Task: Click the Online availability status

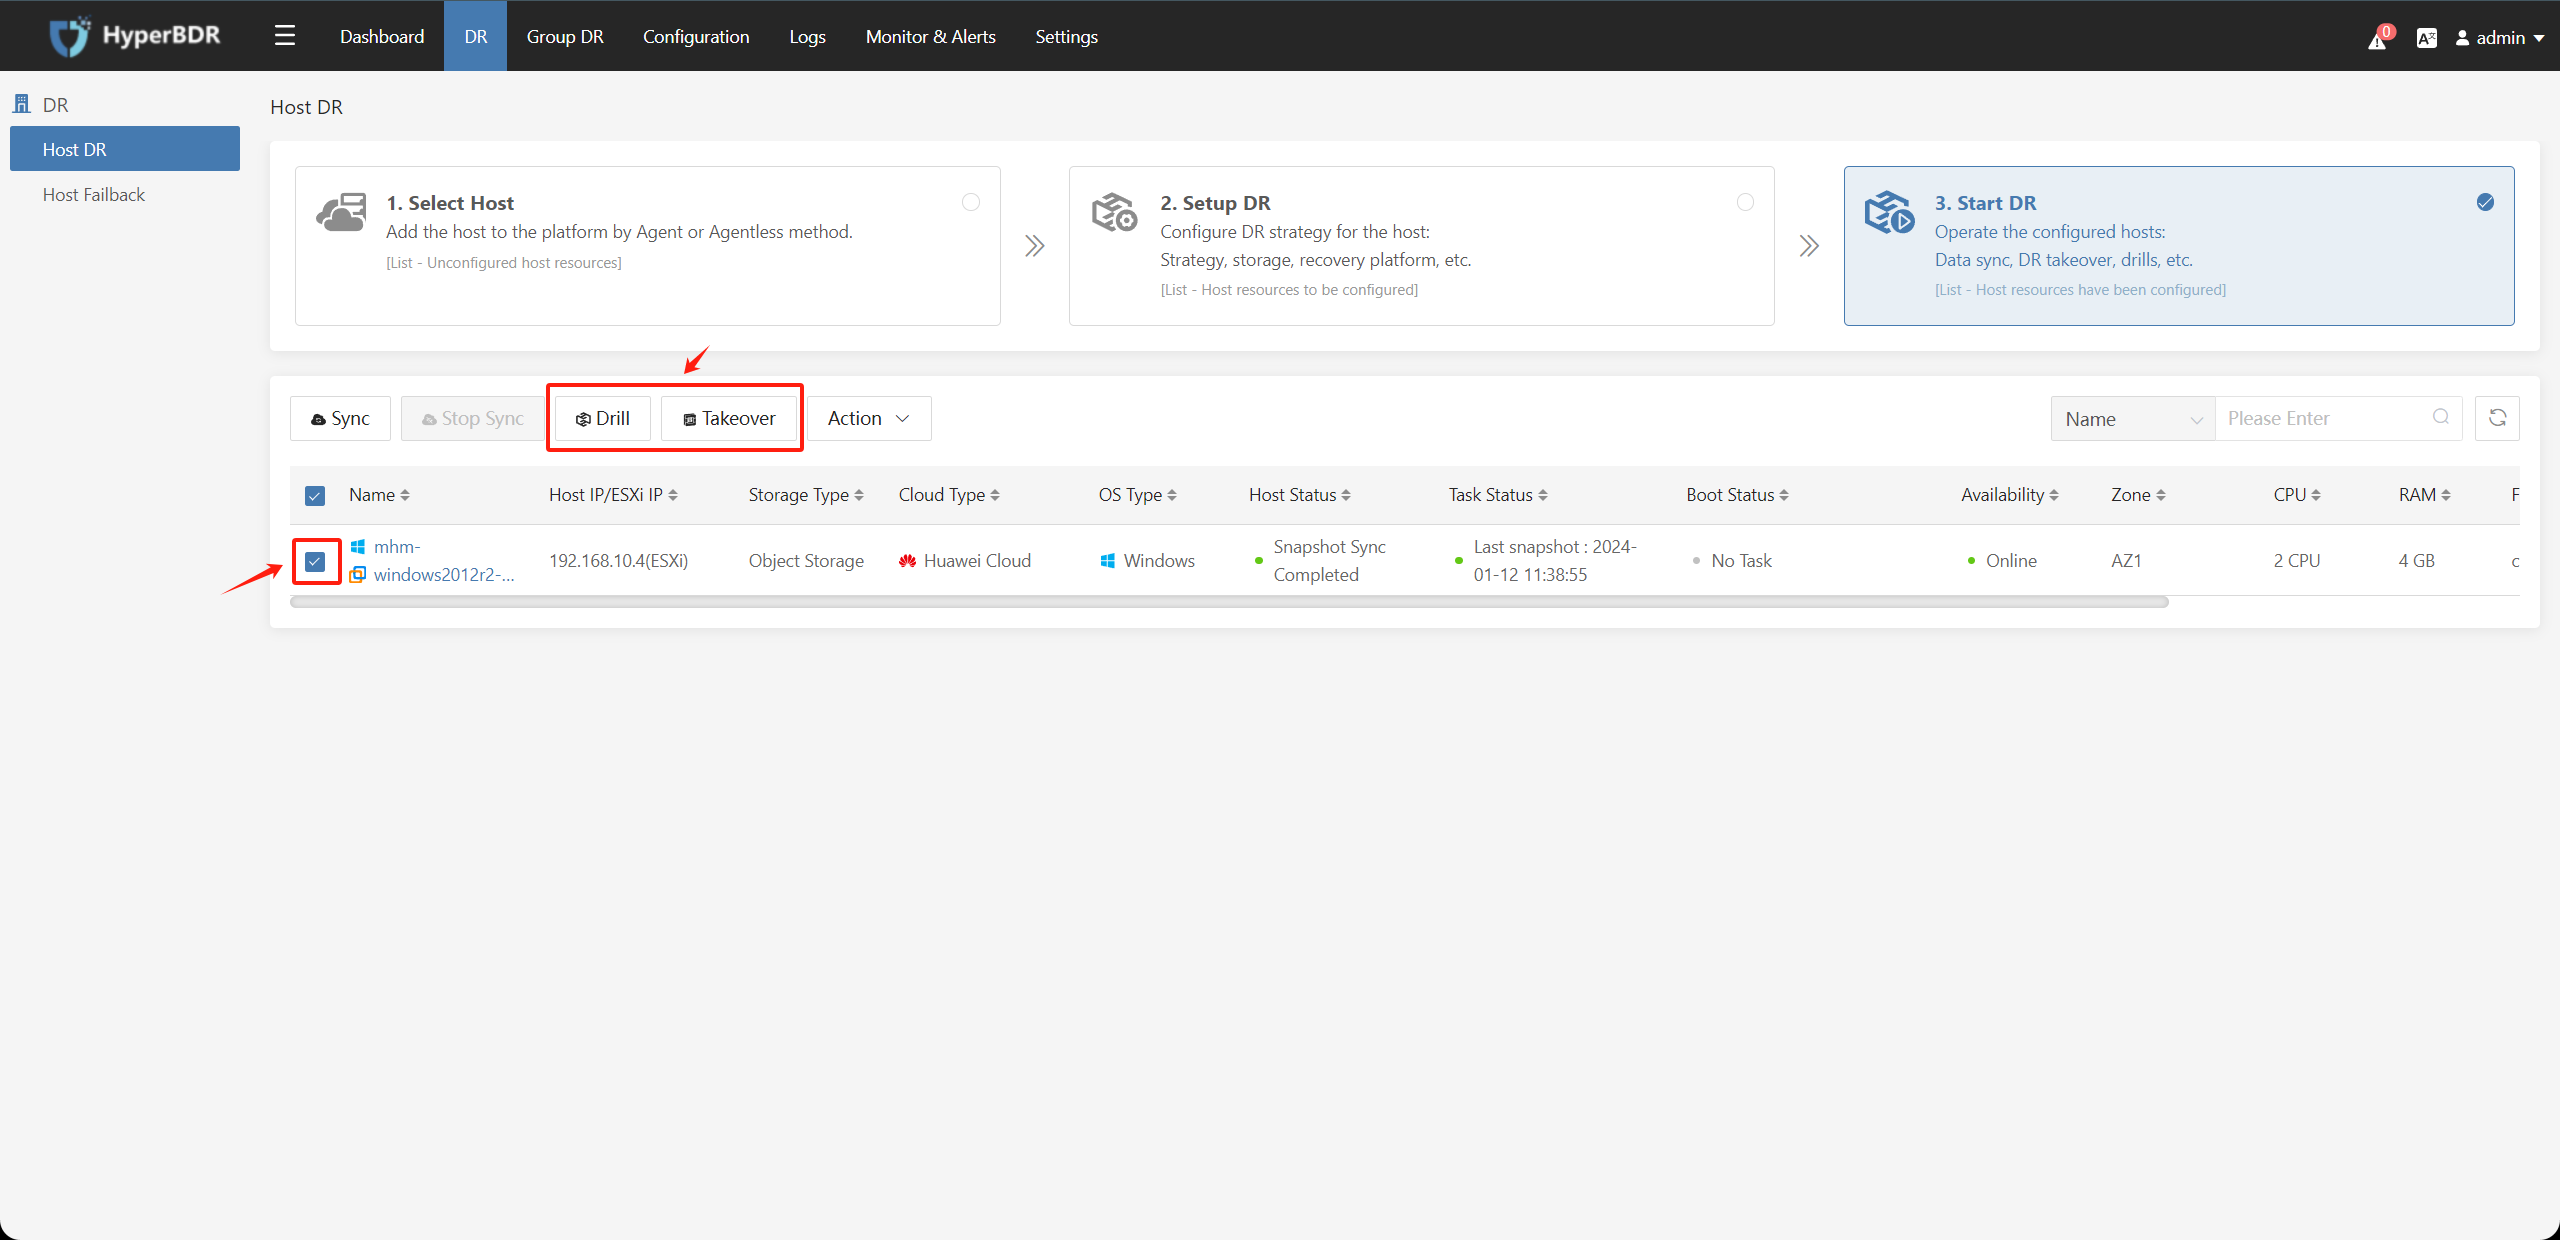Action: point(2011,561)
